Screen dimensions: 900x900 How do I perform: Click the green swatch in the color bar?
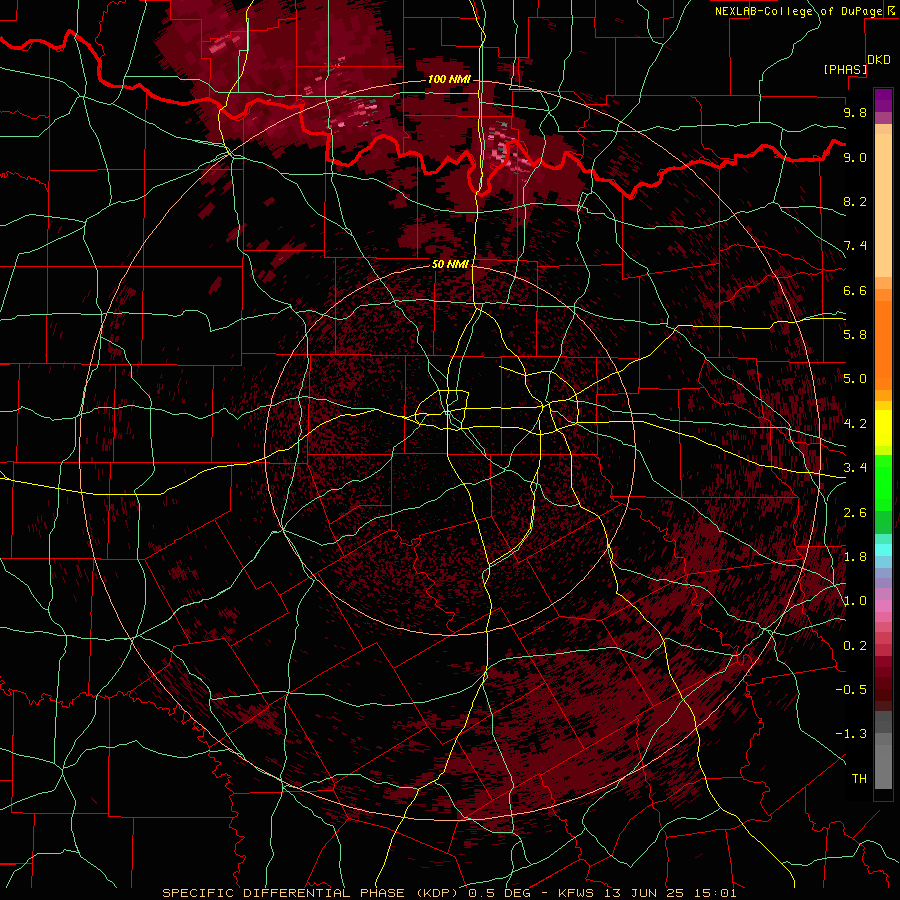coord(883,482)
